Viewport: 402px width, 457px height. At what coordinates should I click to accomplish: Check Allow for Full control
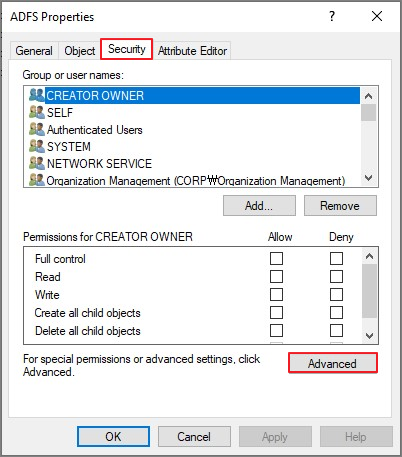coord(276,259)
